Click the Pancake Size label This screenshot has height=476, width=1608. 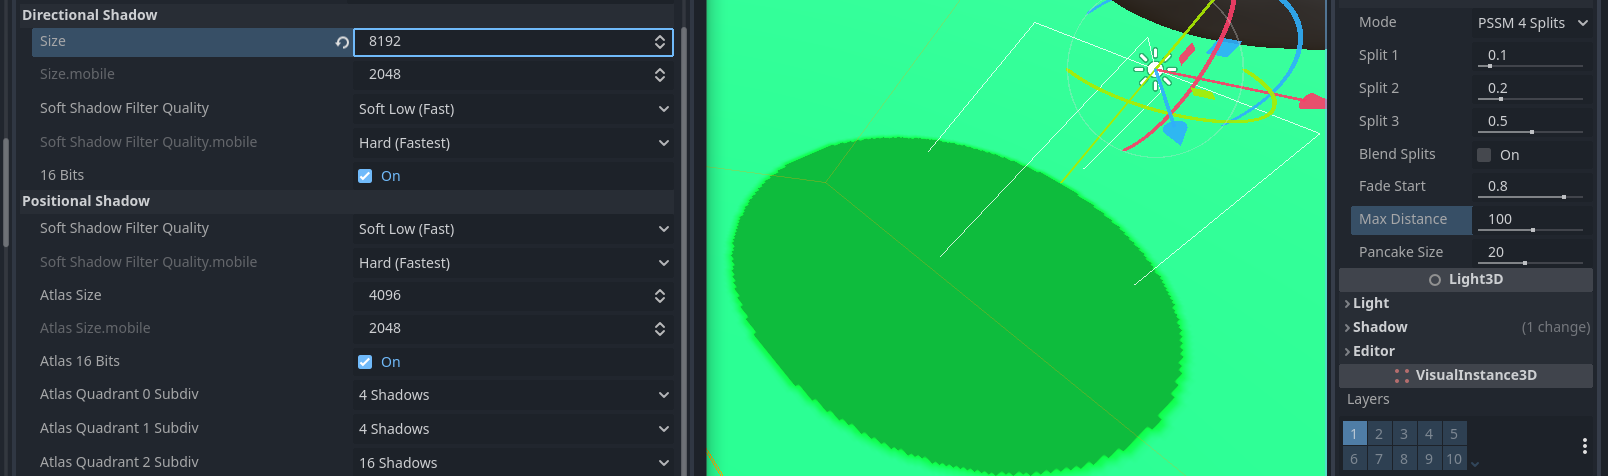pyautogui.click(x=1401, y=253)
